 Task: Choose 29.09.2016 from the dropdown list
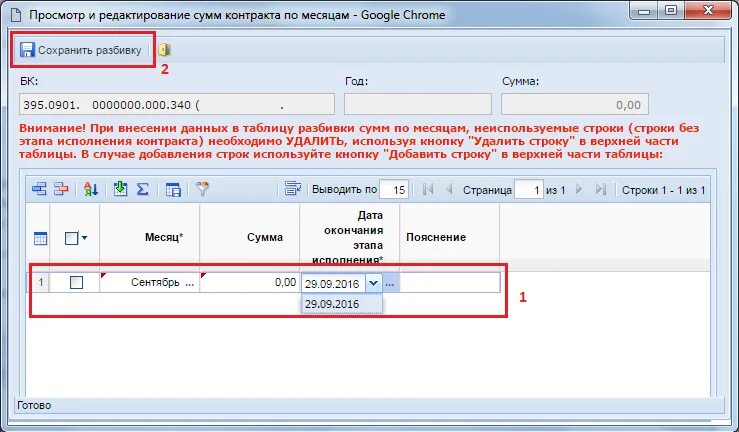[x=342, y=304]
